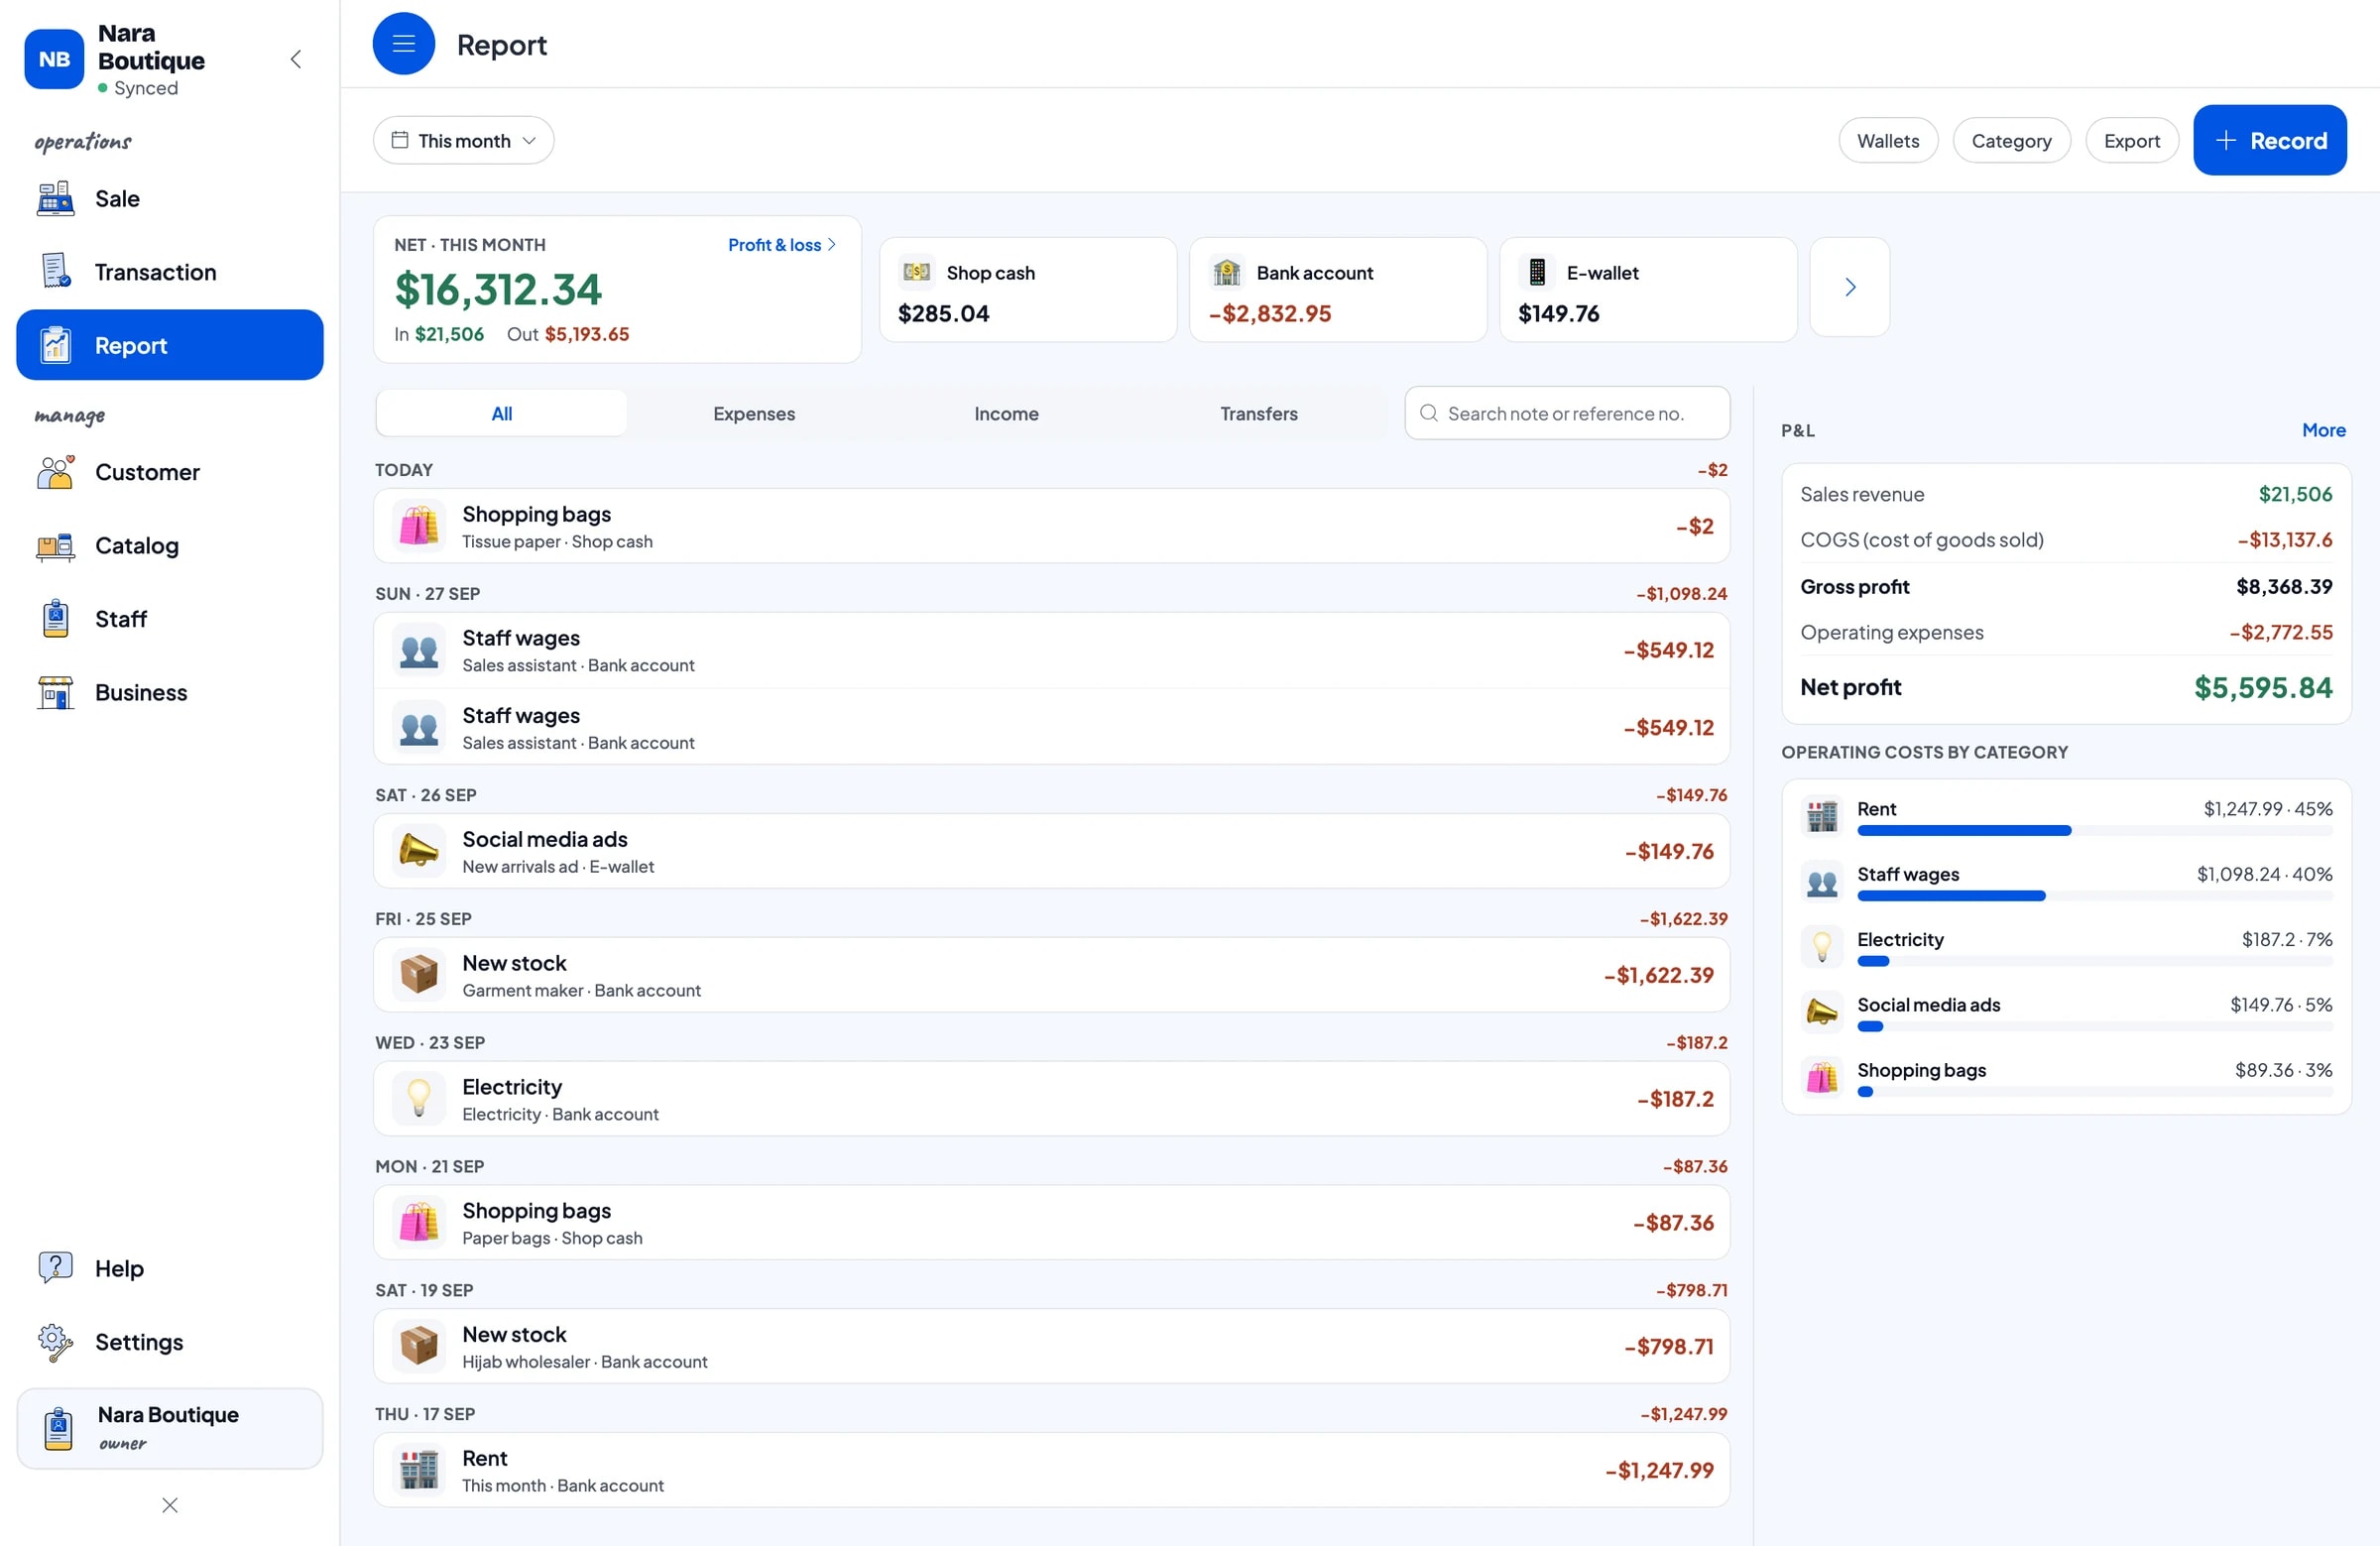Click Rent 45% progress bar
The width and height of the screenshot is (2380, 1546).
pyautogui.click(x=2094, y=831)
